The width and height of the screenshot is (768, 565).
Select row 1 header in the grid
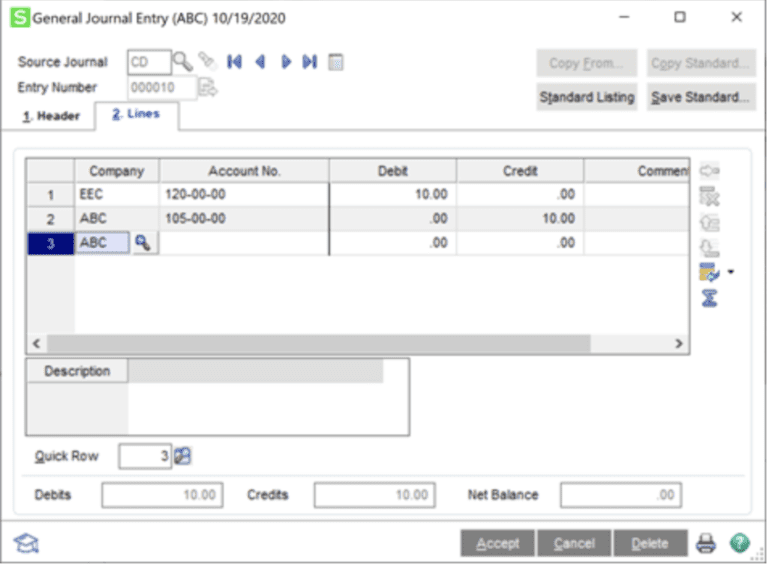click(50, 194)
